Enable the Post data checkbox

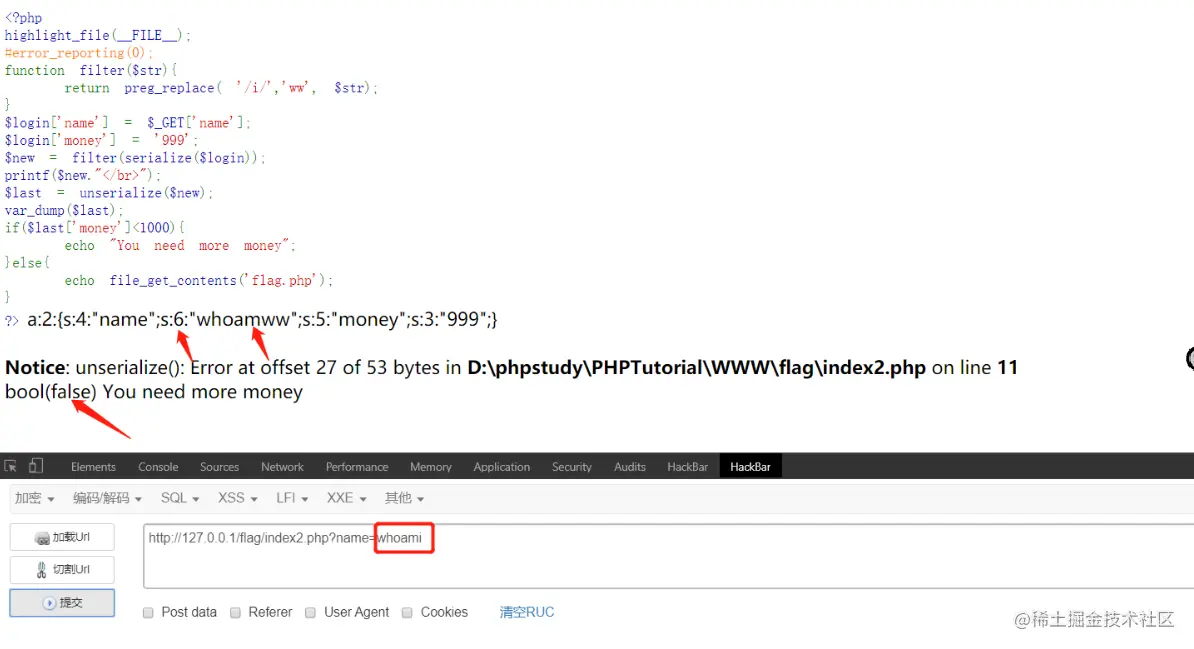[148, 612]
